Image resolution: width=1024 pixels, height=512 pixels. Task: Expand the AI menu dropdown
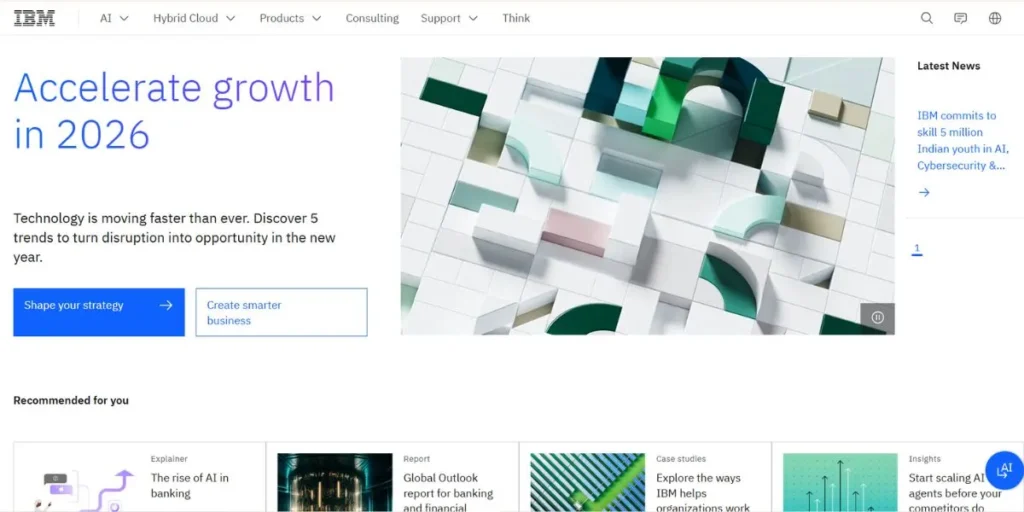pos(114,18)
